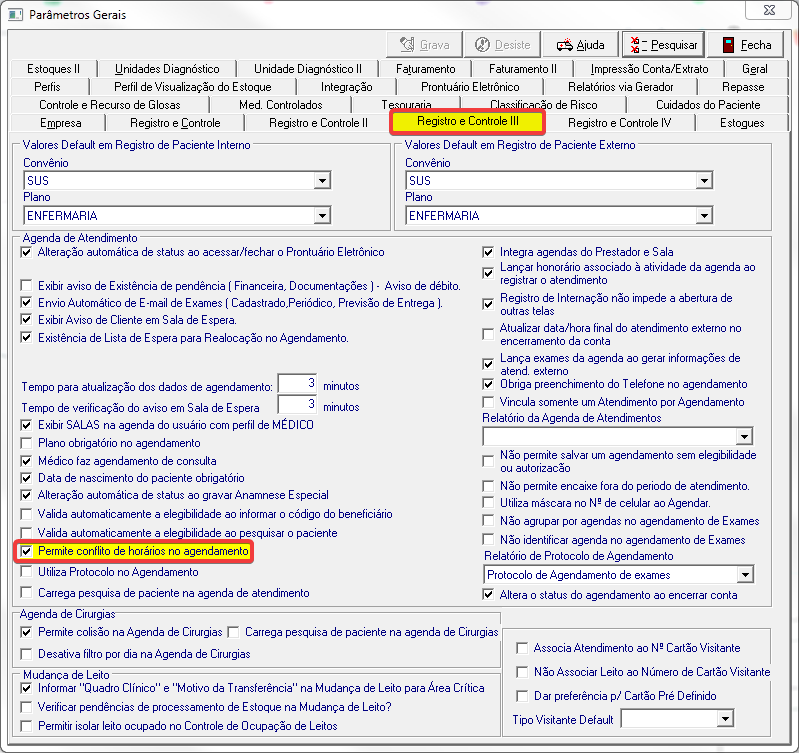Close the Parâmetros Gerais window
Viewport: 799px width, 753px height.
pyautogui.click(x=769, y=10)
